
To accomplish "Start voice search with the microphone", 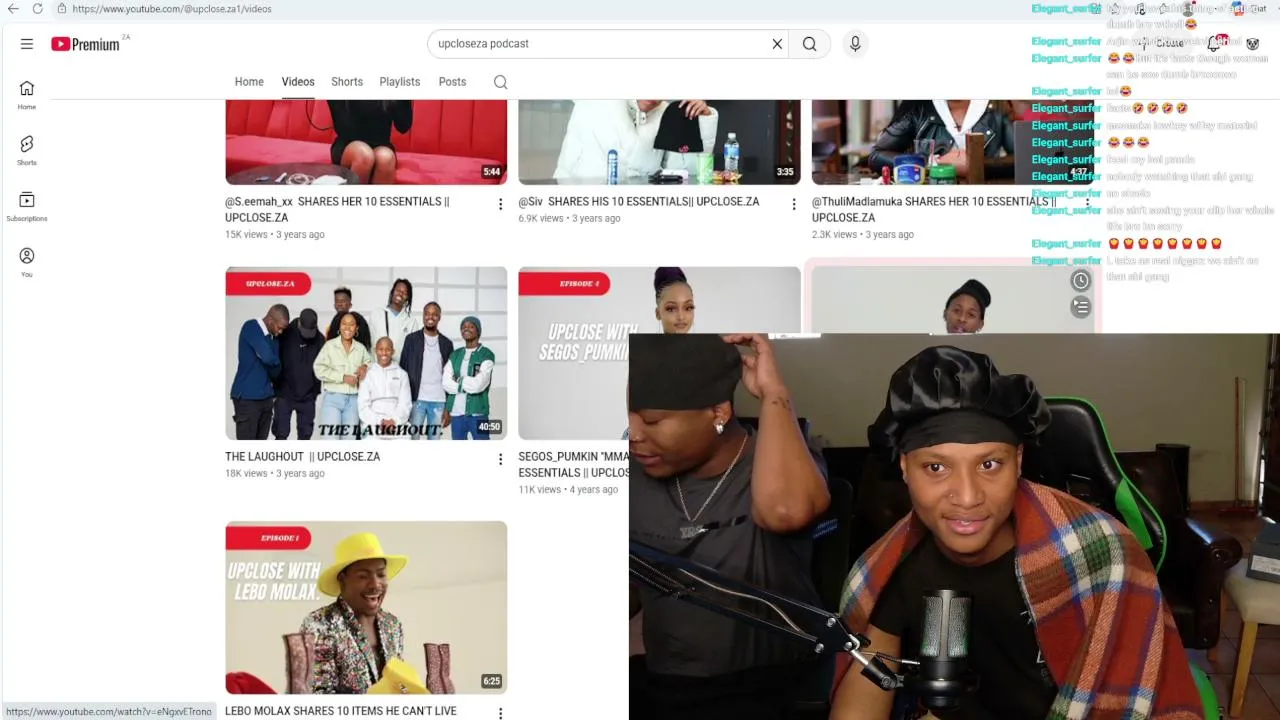I will click(855, 44).
